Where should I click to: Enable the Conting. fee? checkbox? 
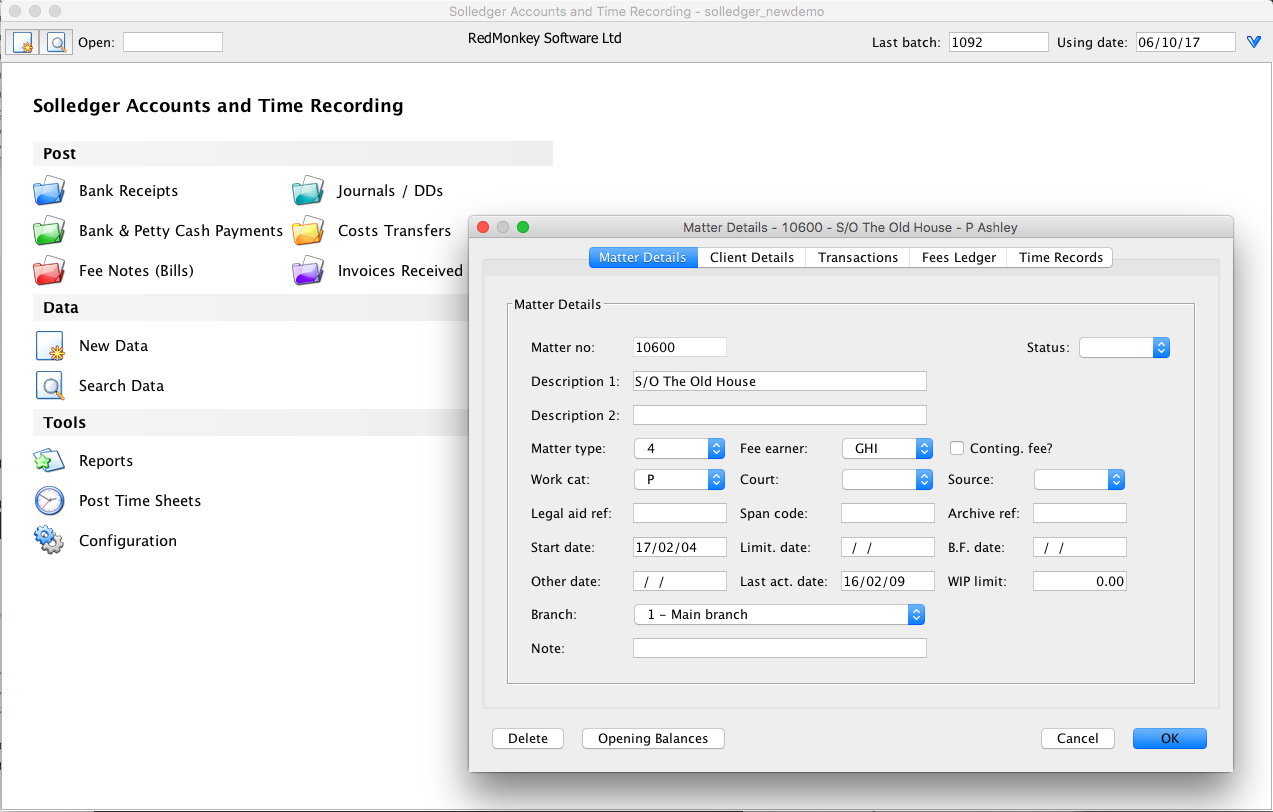[x=957, y=449]
